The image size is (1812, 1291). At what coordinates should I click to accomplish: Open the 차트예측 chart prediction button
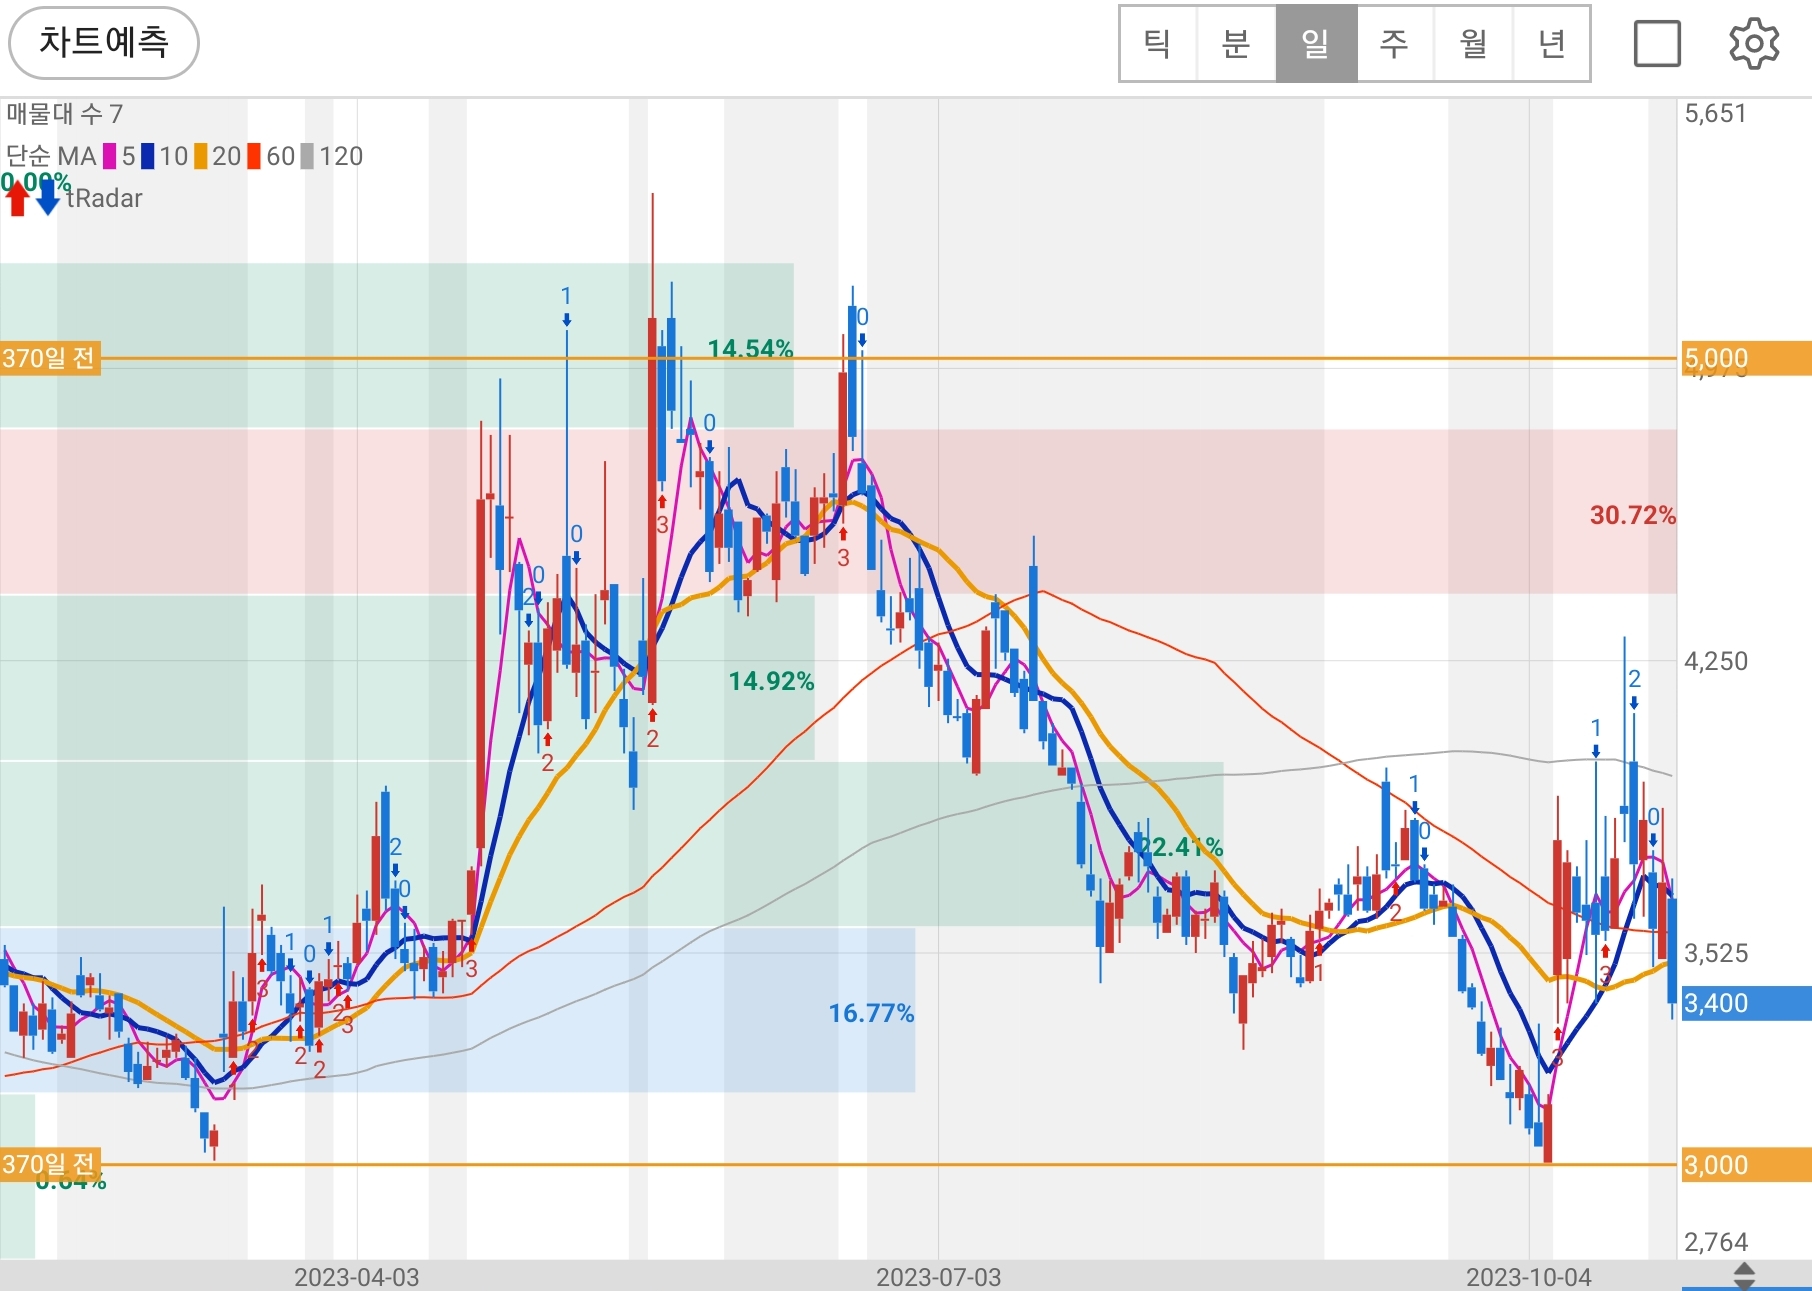tap(104, 43)
